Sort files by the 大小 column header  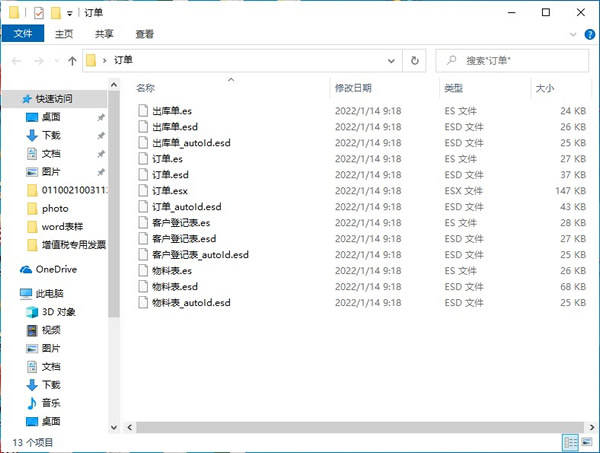[x=544, y=89]
